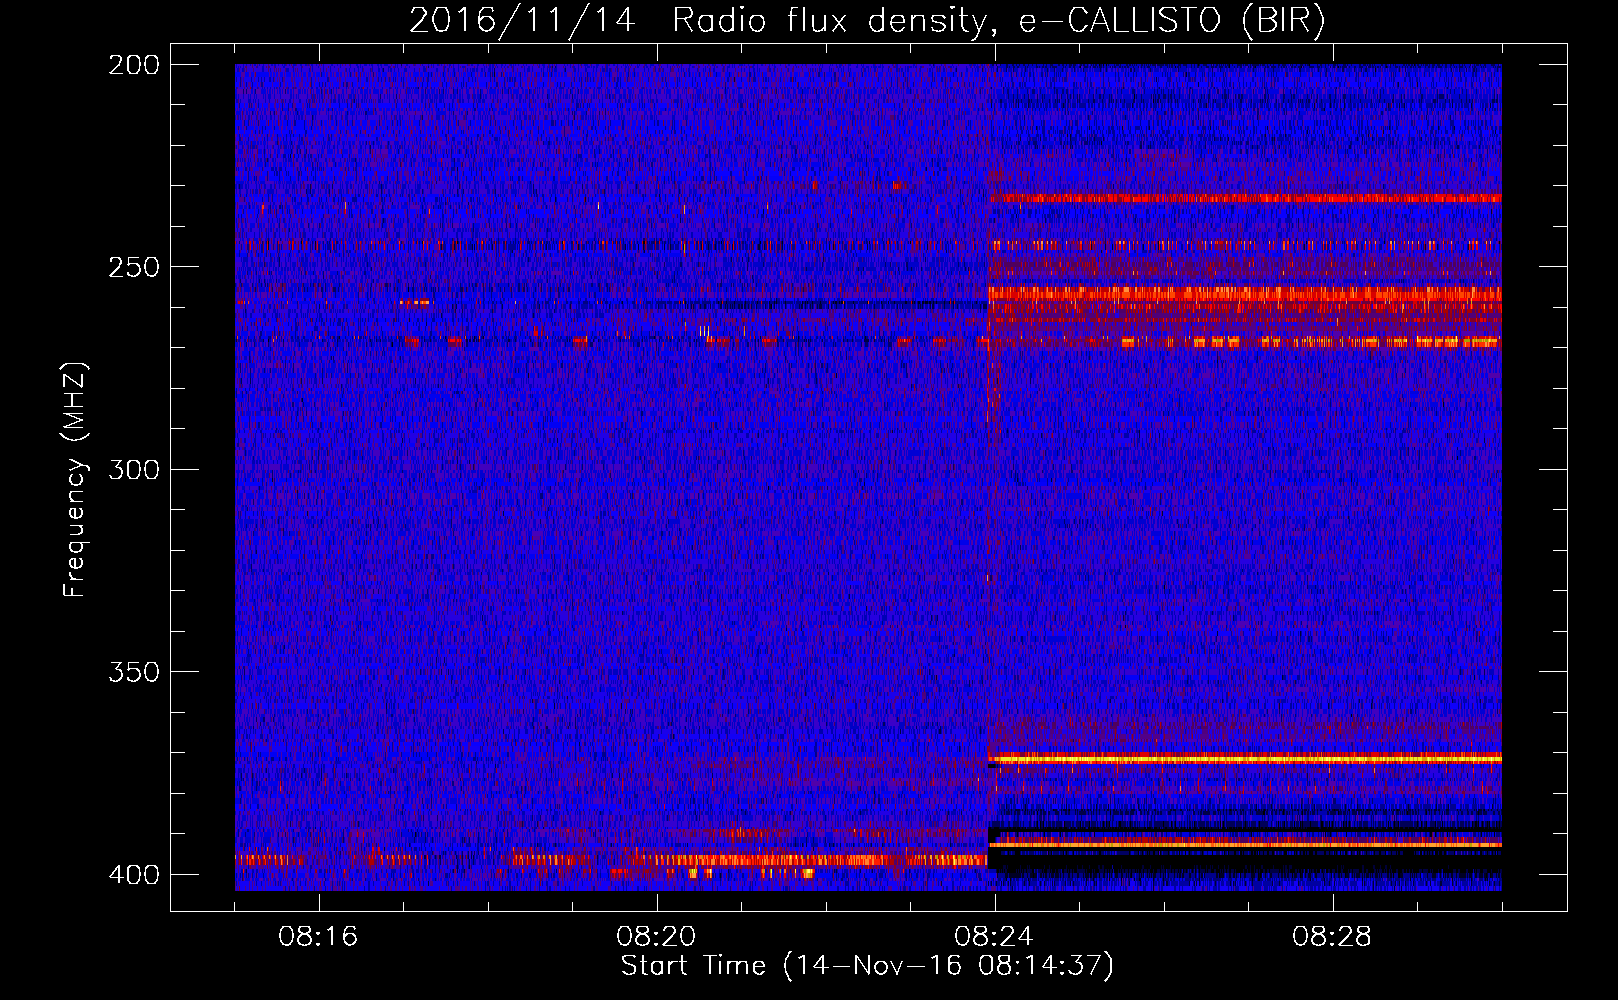This screenshot has height=1000, width=1618.
Task: Click the 250 frequency tick label
Action: (133, 267)
